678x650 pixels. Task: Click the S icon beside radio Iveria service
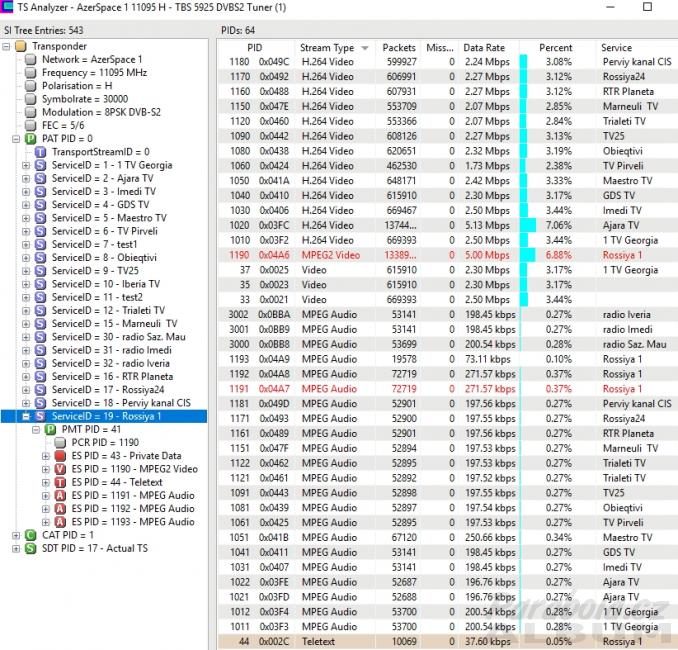coord(41,363)
